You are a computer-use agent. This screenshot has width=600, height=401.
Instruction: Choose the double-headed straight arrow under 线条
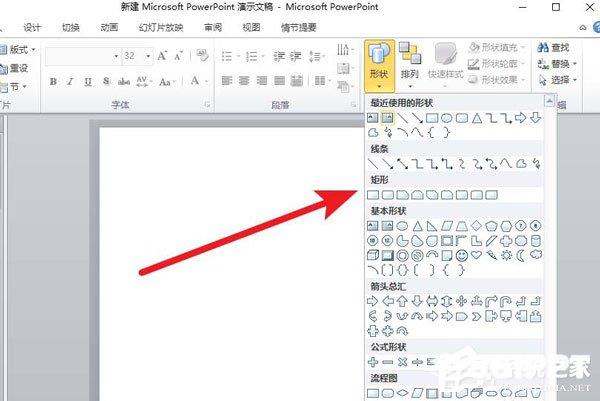click(x=403, y=164)
